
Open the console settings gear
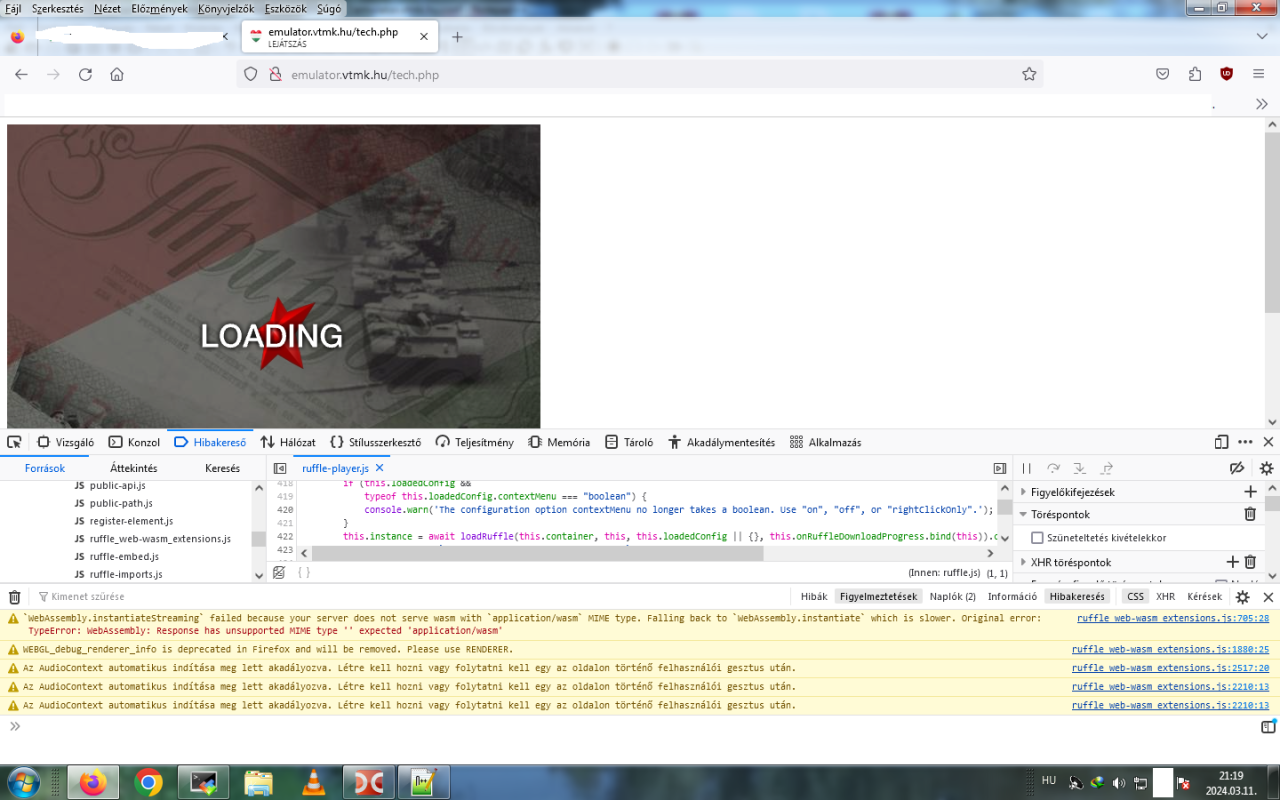coord(1242,597)
